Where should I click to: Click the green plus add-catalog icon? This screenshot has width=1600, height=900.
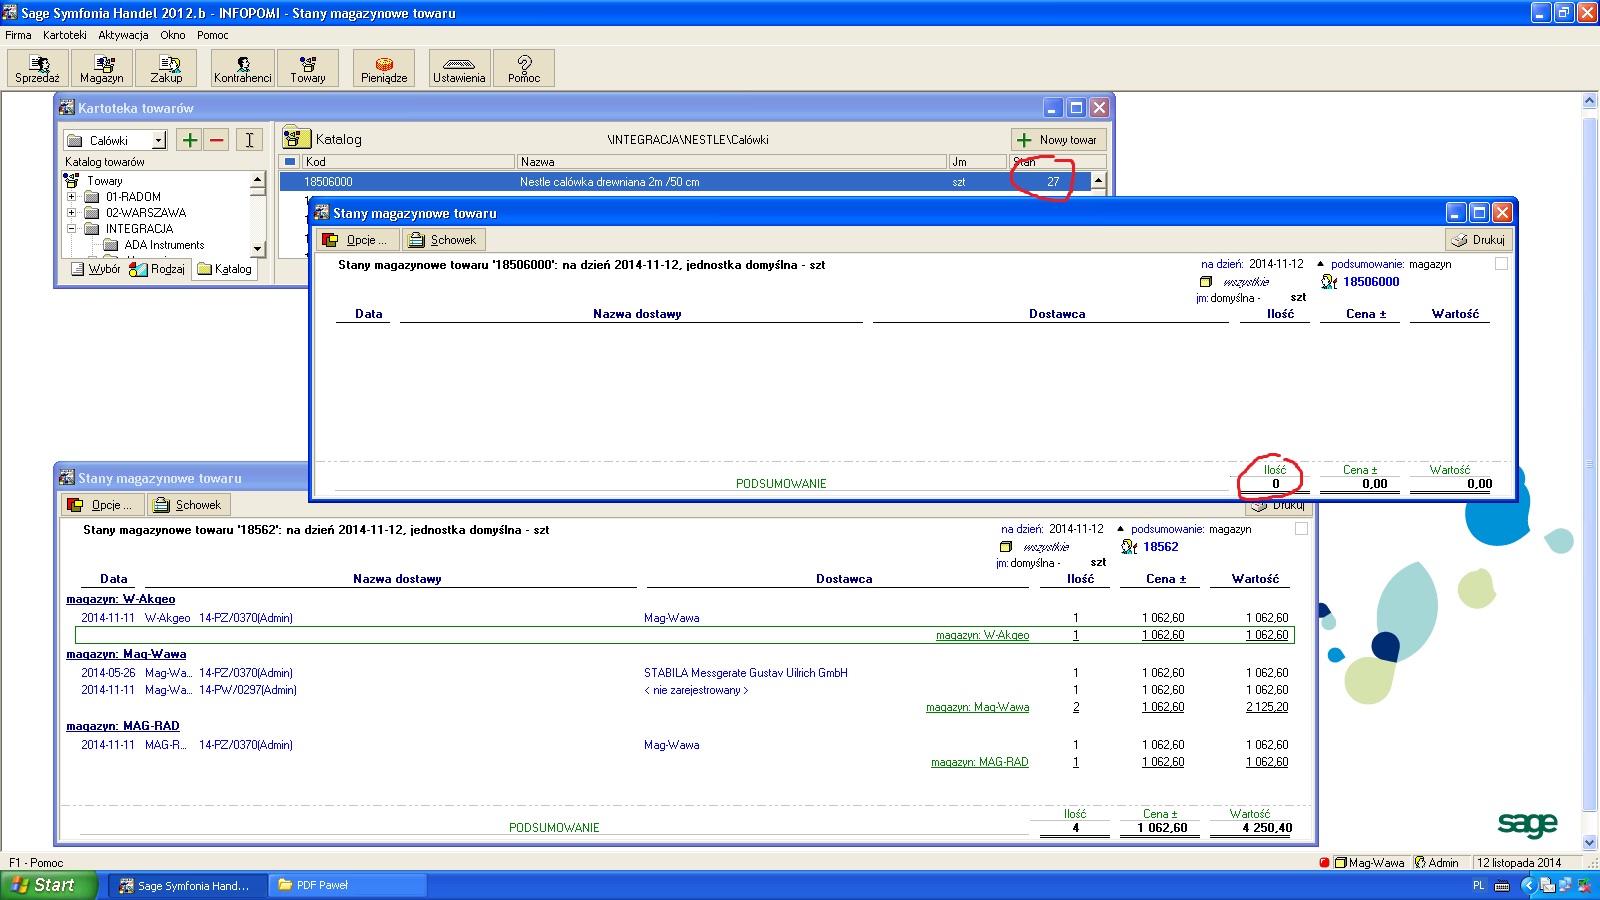tap(189, 140)
